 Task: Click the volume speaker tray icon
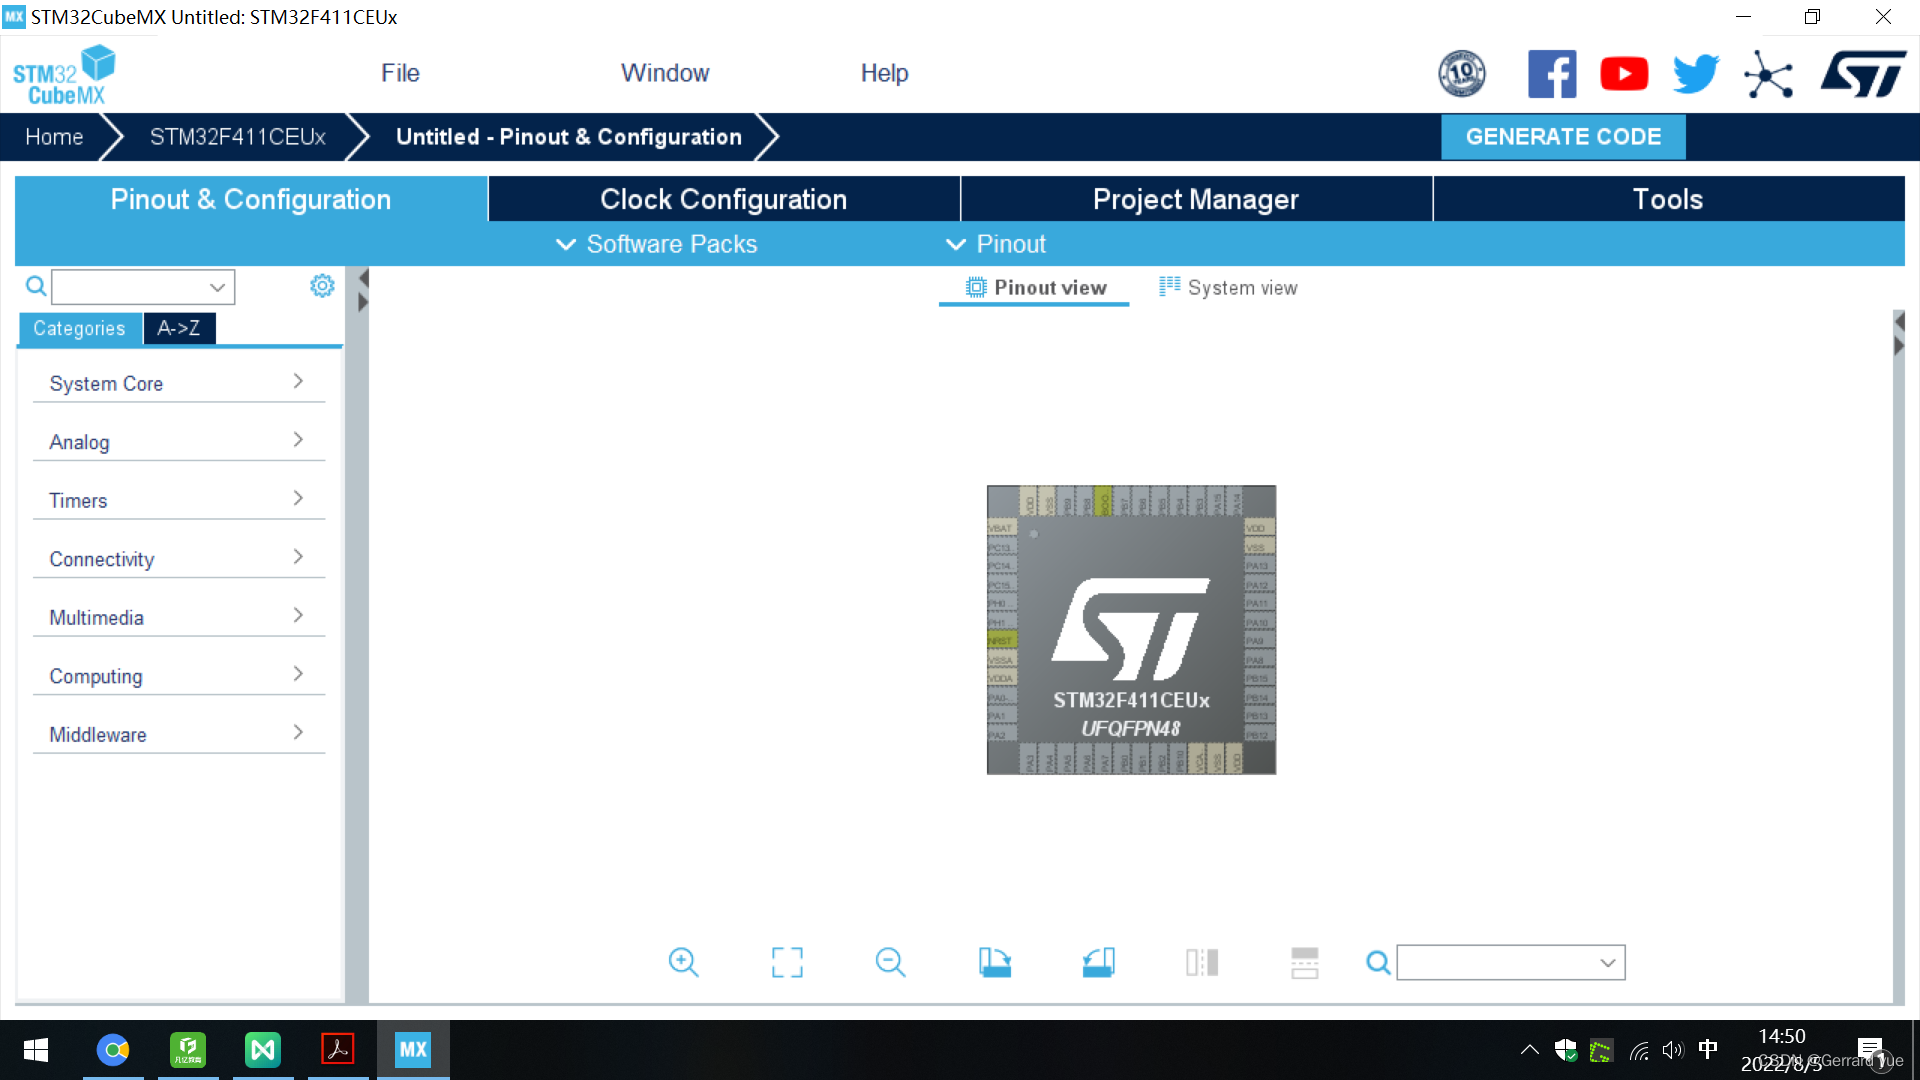(1673, 1050)
